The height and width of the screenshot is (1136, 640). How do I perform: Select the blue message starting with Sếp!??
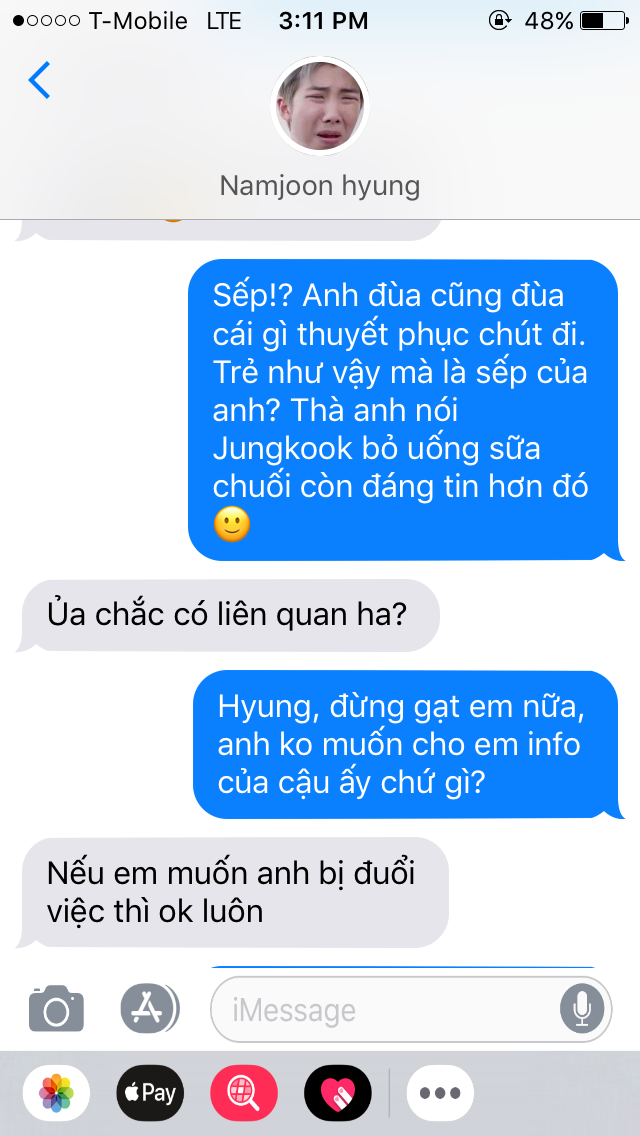(x=402, y=410)
